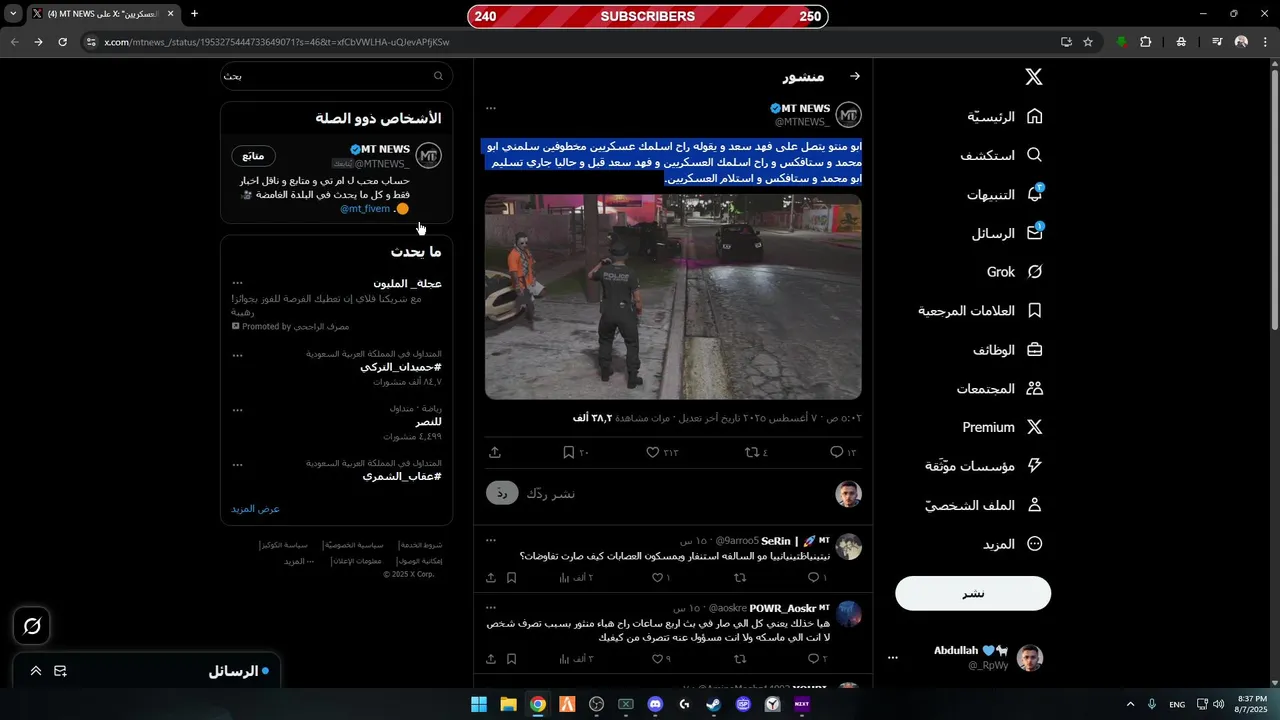
Task: Open options for عجلة_المليون trend
Action: point(237,283)
